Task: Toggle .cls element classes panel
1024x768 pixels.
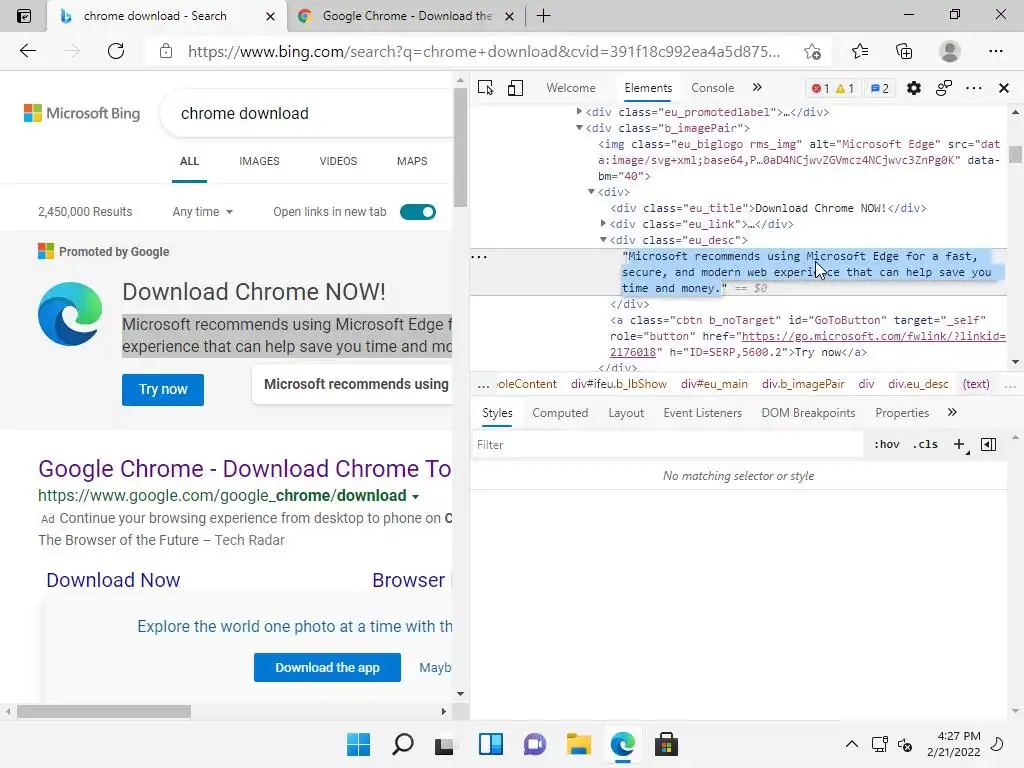Action: 925,445
